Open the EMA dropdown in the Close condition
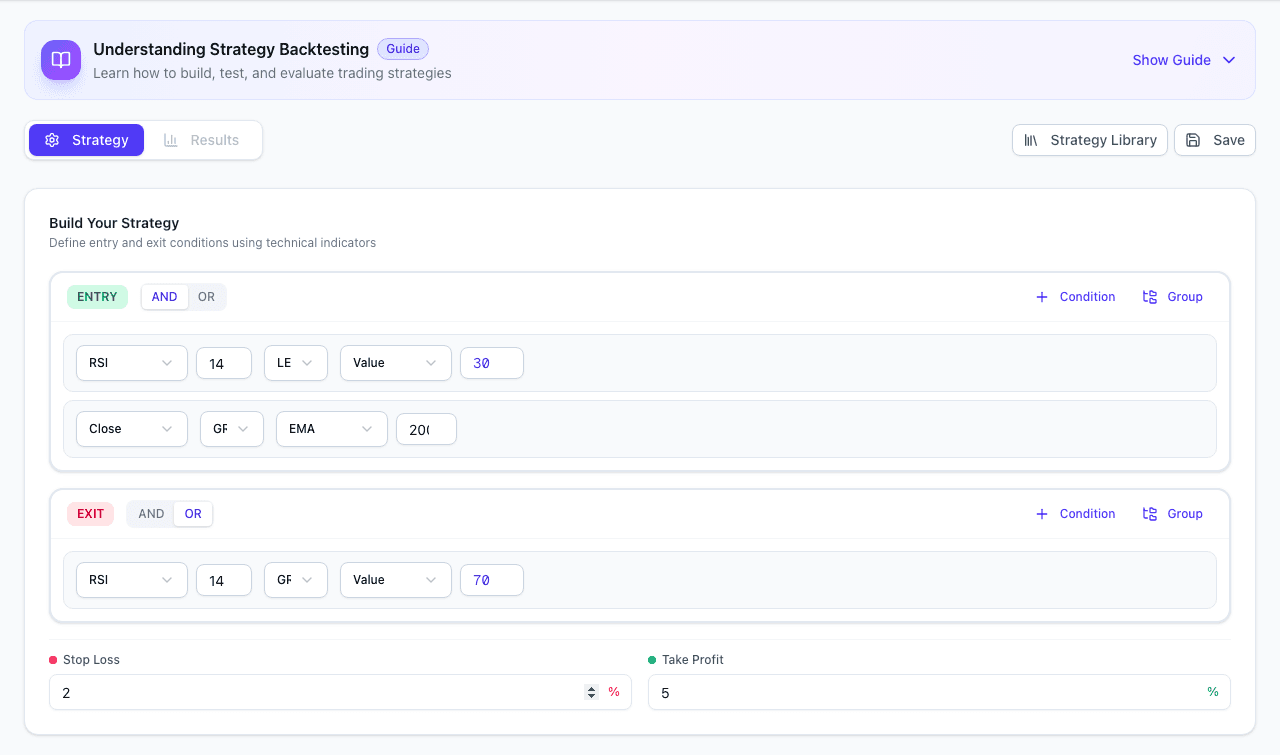 click(331, 428)
